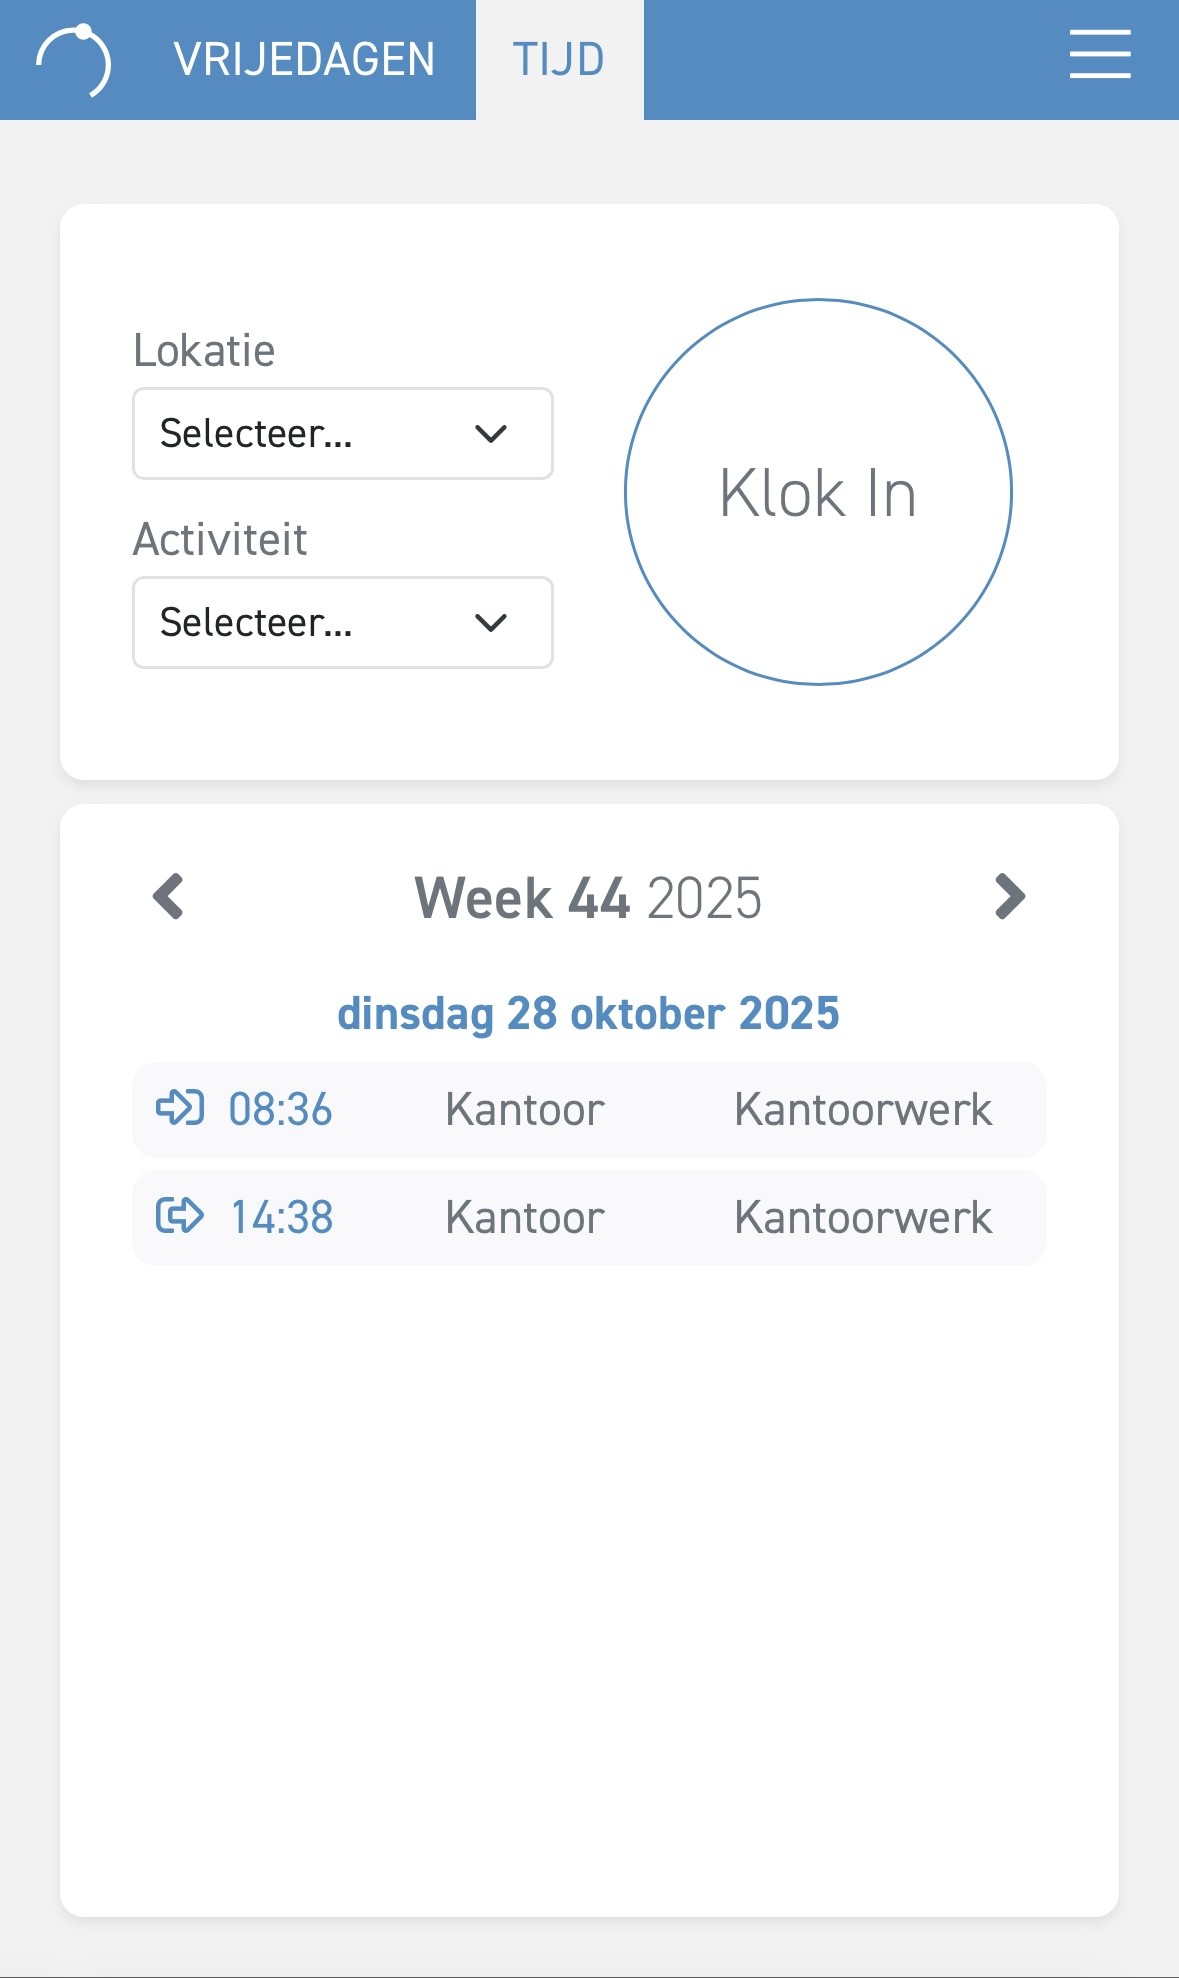Go to the previous week

click(168, 896)
